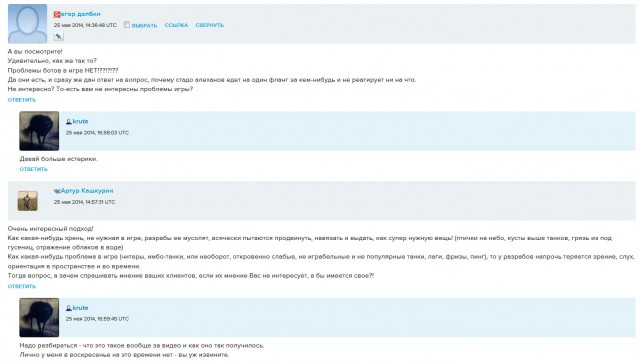The image size is (640, 362).
Task: Click the line 'Удивительно, как же так то?'
Action: tap(52, 61)
